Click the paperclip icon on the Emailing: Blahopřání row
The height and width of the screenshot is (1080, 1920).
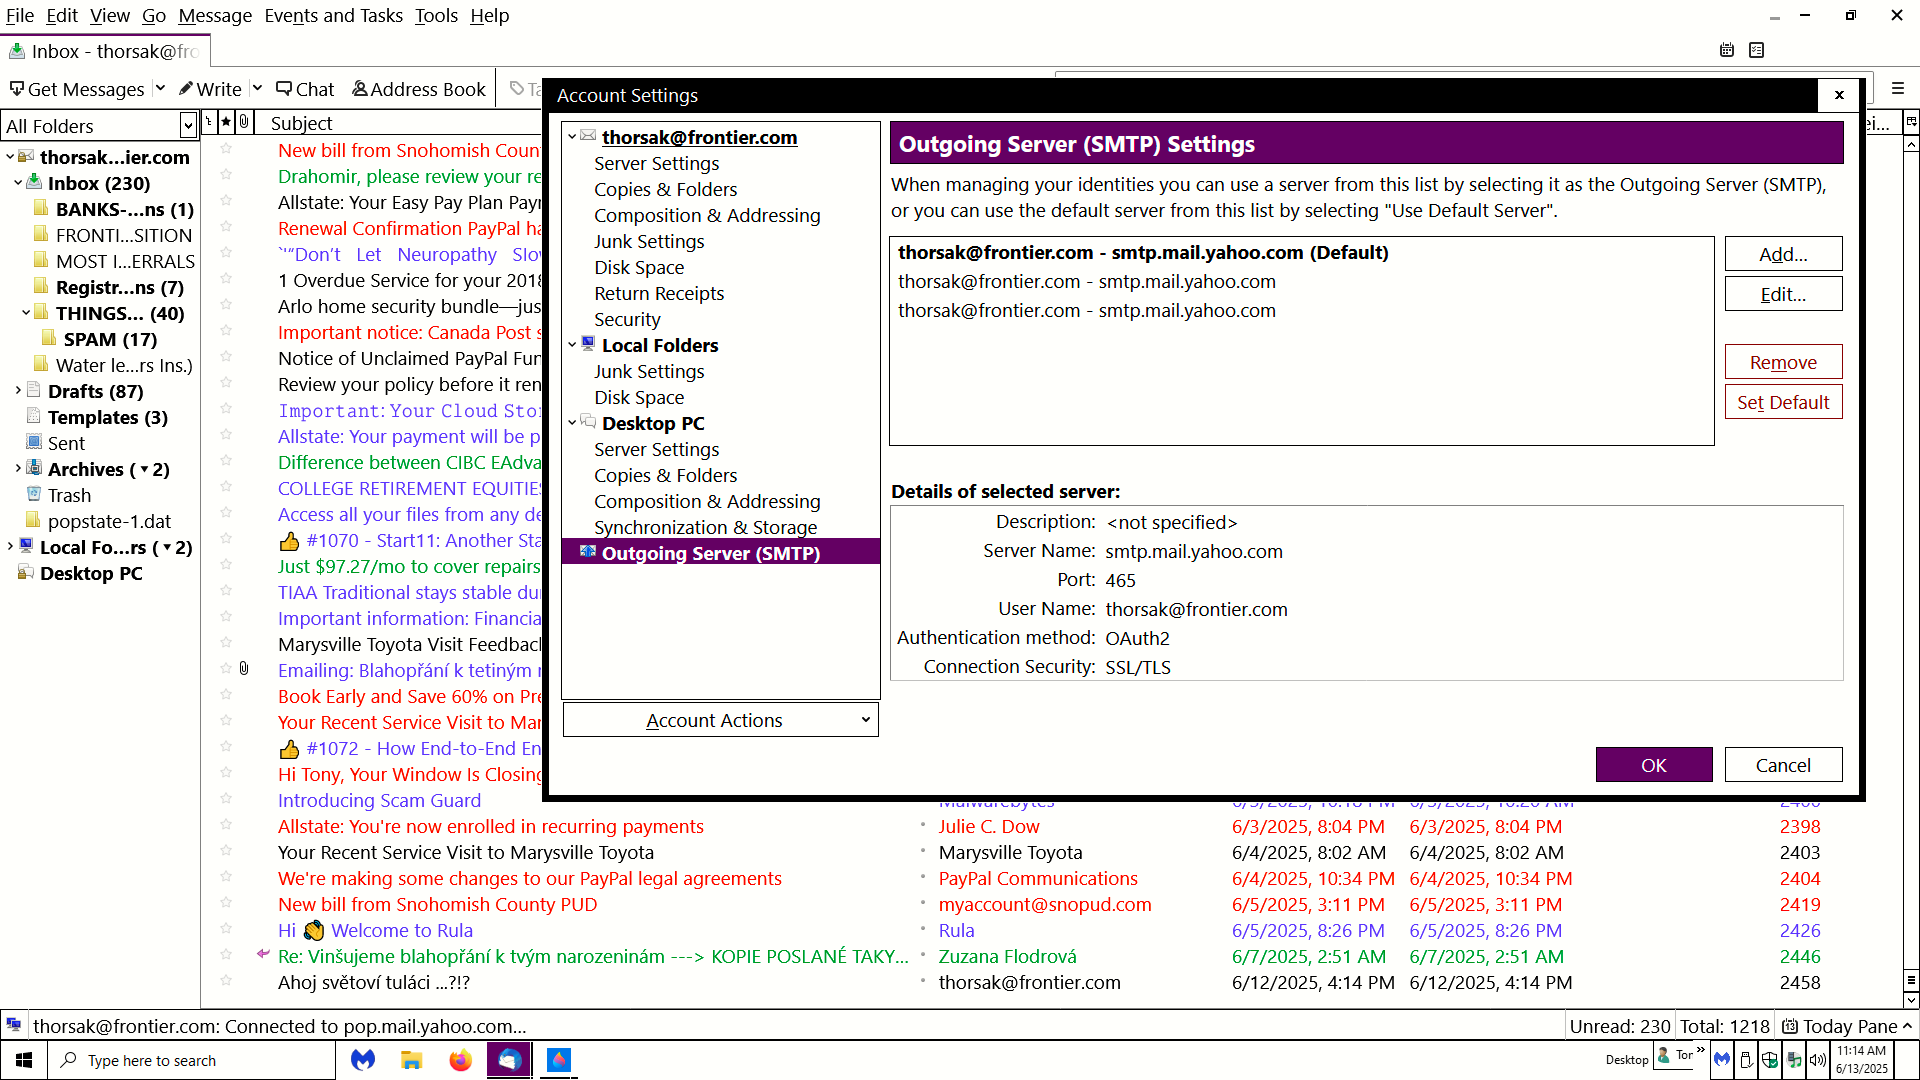coord(244,668)
